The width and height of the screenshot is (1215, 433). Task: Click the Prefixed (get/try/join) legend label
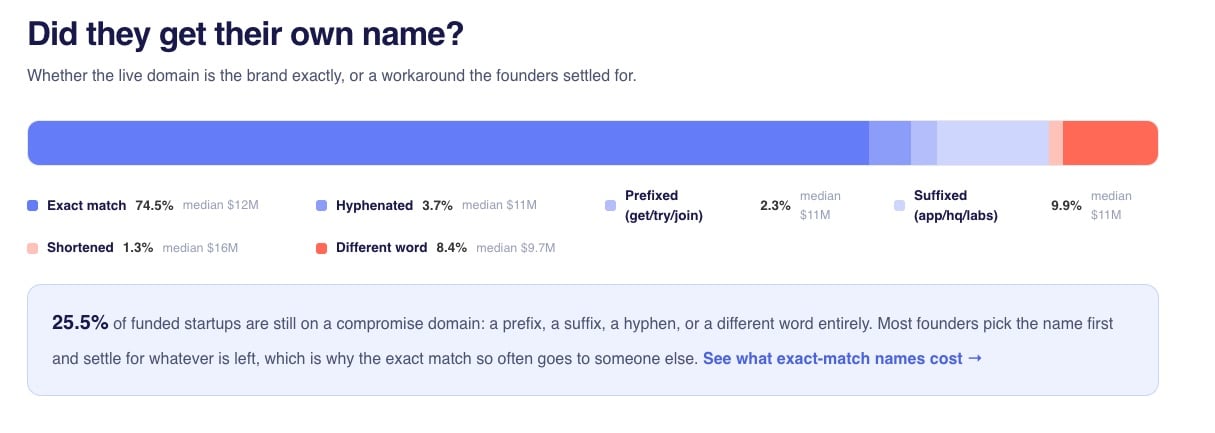point(664,205)
